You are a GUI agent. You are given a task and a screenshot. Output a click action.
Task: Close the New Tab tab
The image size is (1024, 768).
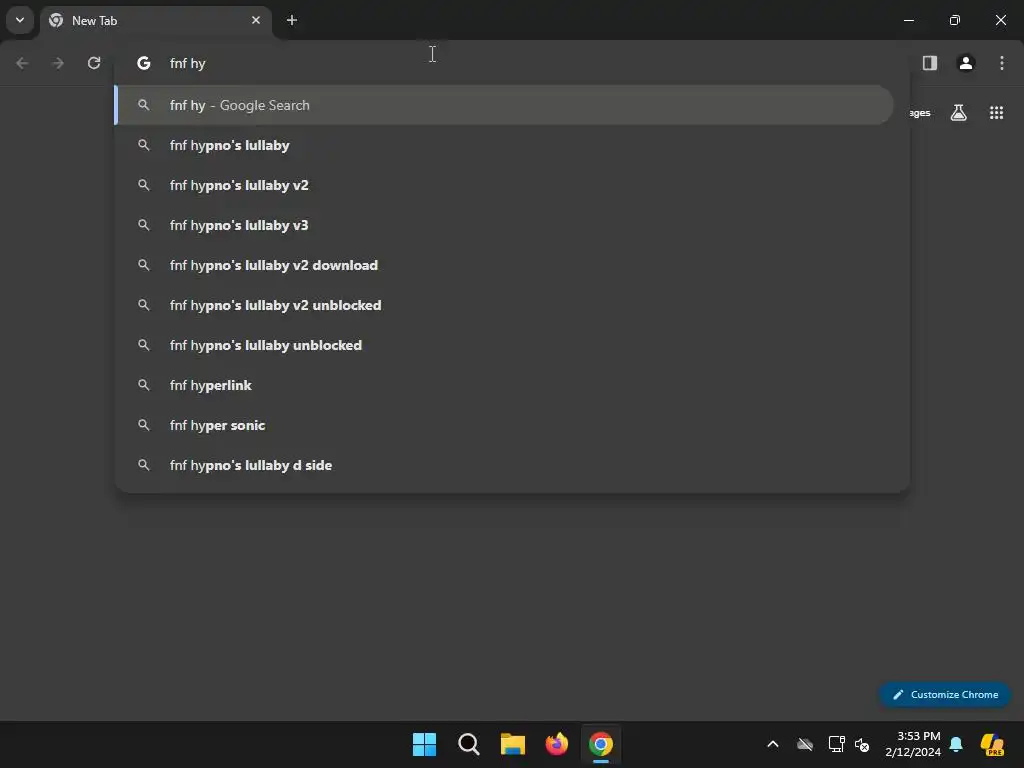[256, 20]
